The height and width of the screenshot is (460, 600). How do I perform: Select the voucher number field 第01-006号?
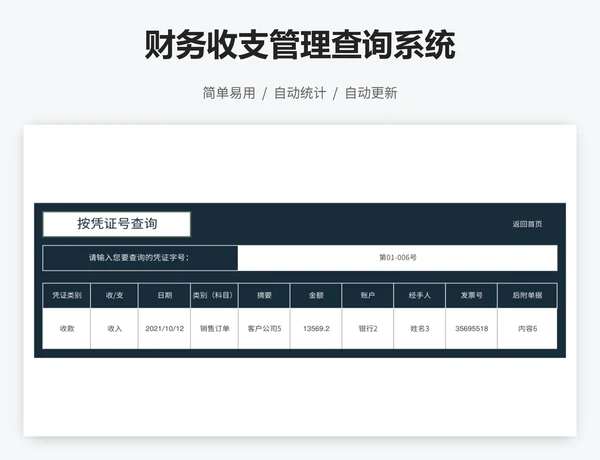[398, 258]
